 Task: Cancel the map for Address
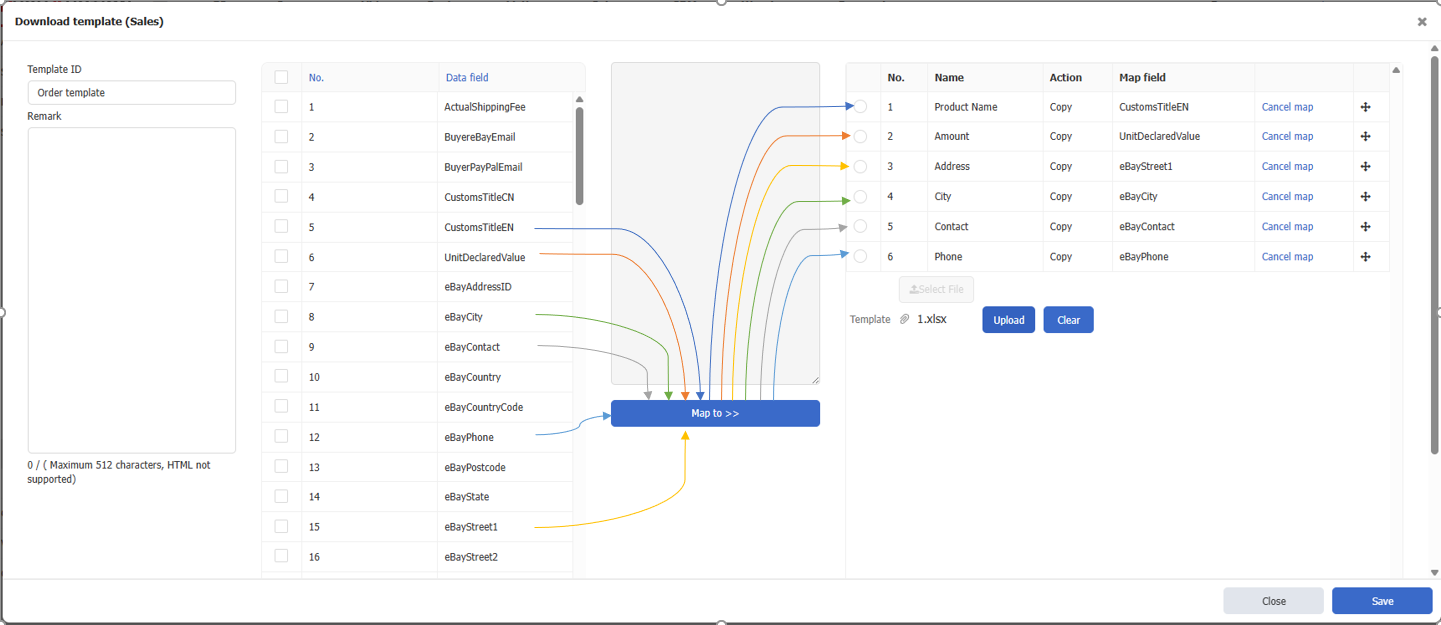(1287, 167)
